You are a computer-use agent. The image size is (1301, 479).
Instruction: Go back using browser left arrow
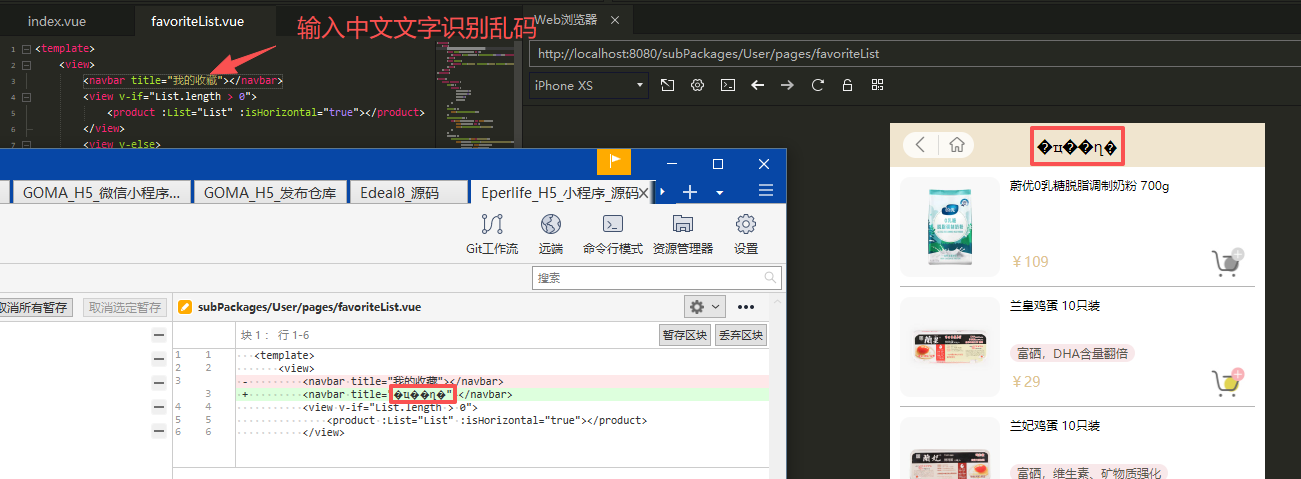click(757, 85)
